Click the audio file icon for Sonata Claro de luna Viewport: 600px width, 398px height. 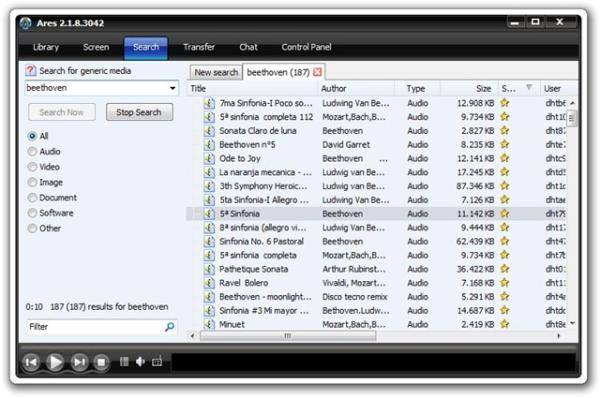click(209, 131)
